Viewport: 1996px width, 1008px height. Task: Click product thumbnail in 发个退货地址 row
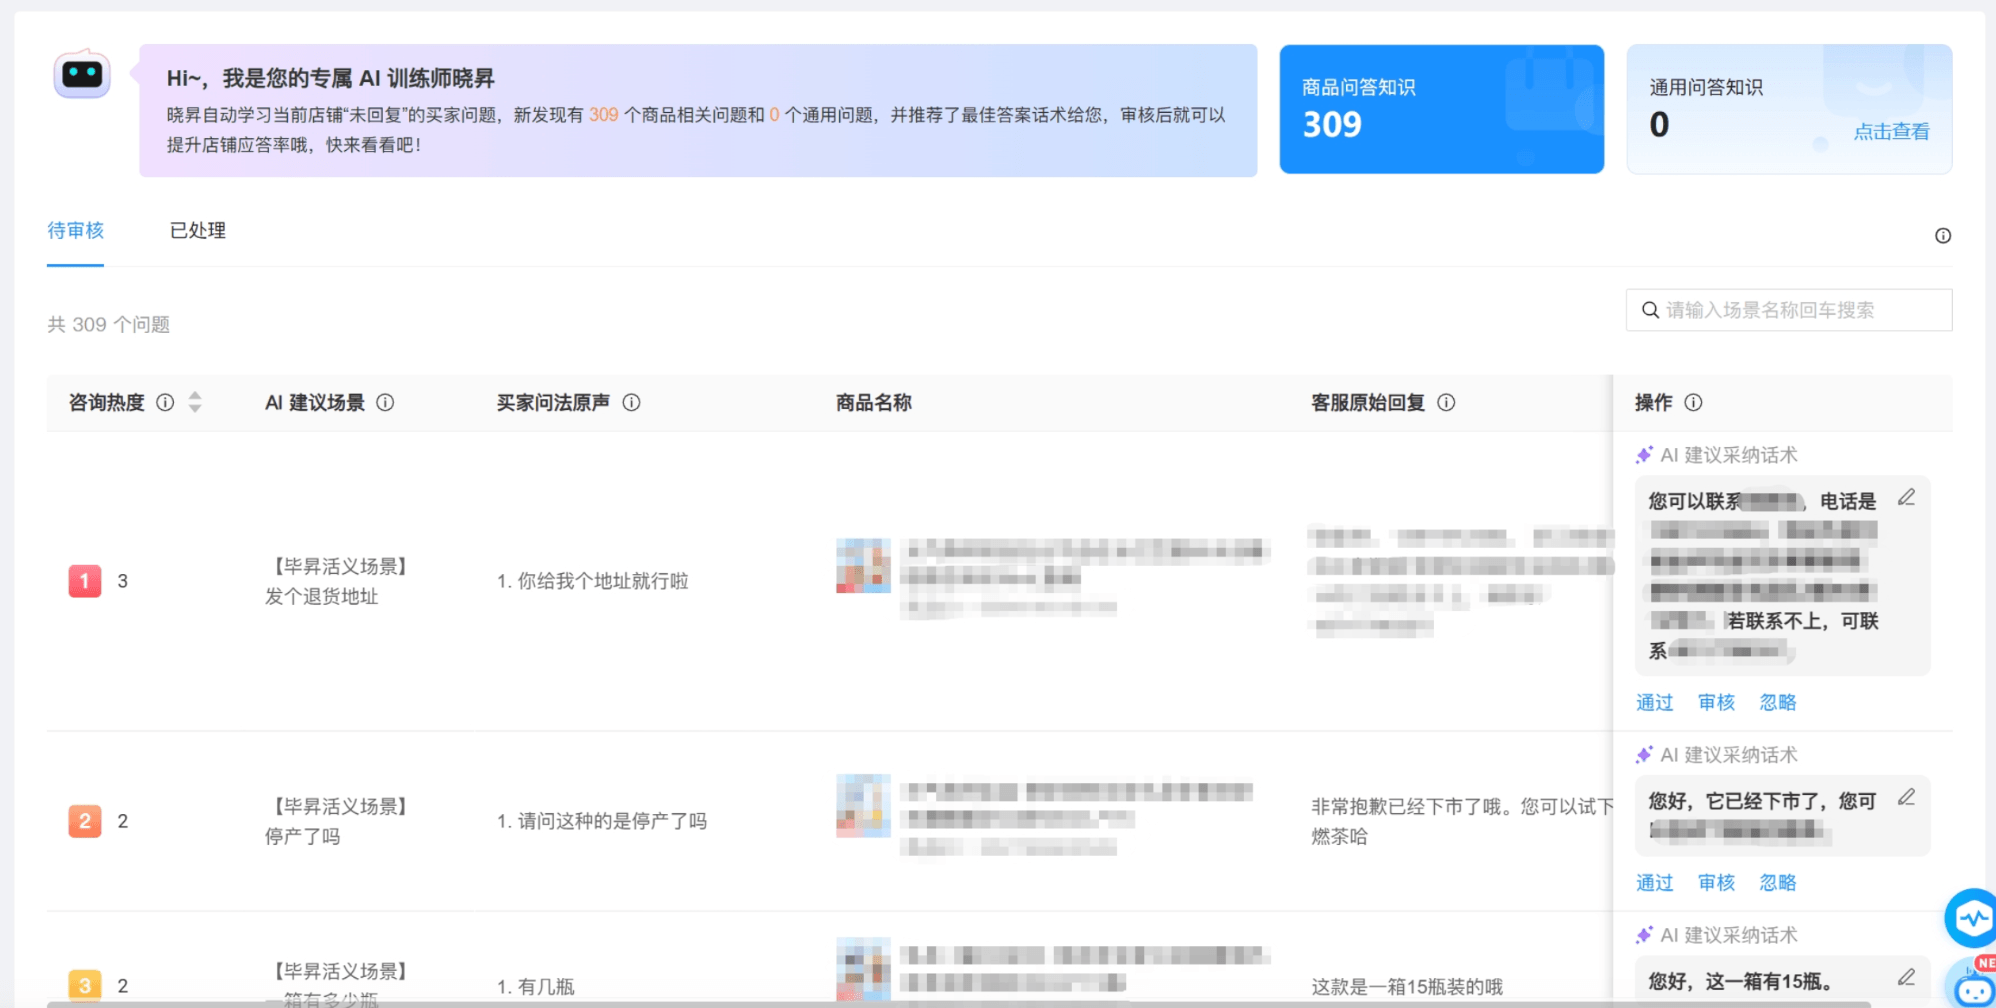click(863, 566)
